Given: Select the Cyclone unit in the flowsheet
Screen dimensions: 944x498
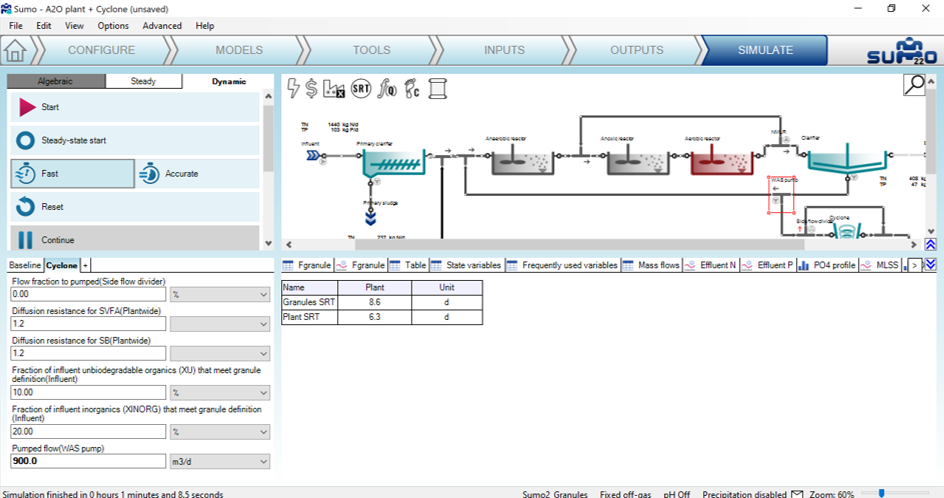Looking at the screenshot, I should (x=847, y=230).
